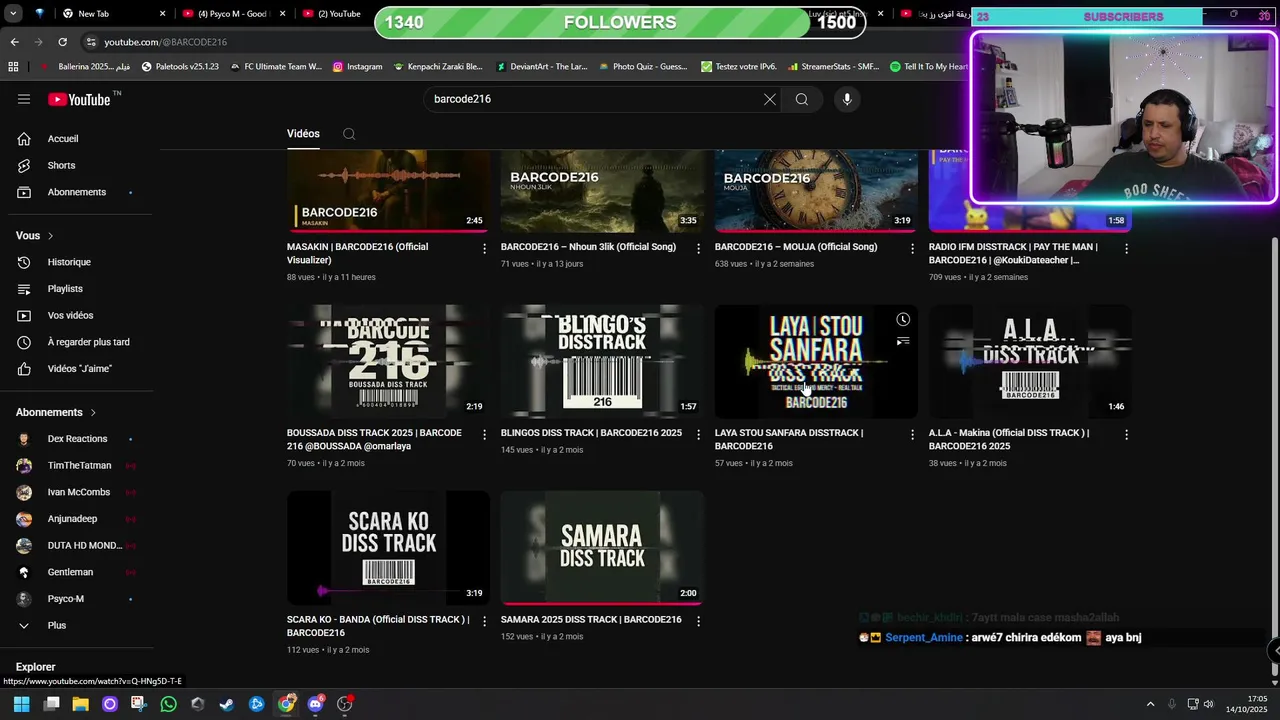1280x720 pixels.
Task: Select the Vidéos channel tab
Action: [x=303, y=134]
